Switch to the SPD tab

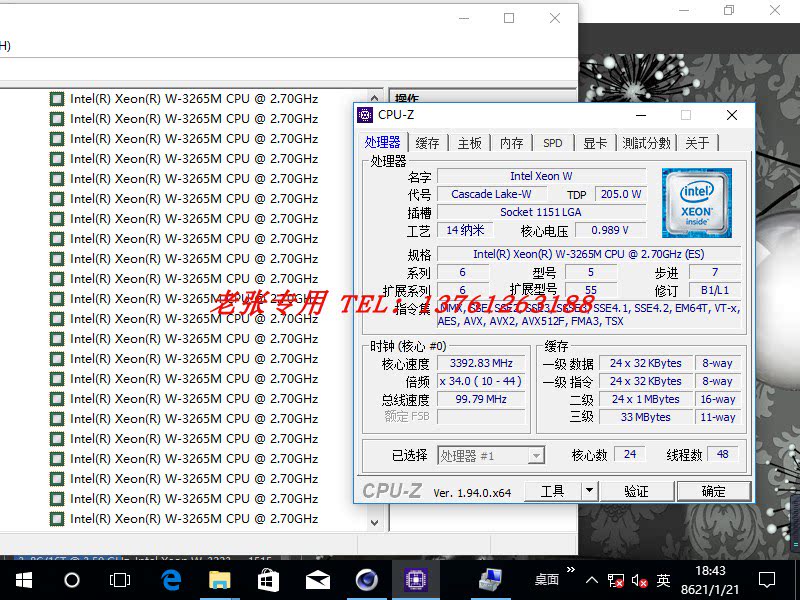[553, 143]
